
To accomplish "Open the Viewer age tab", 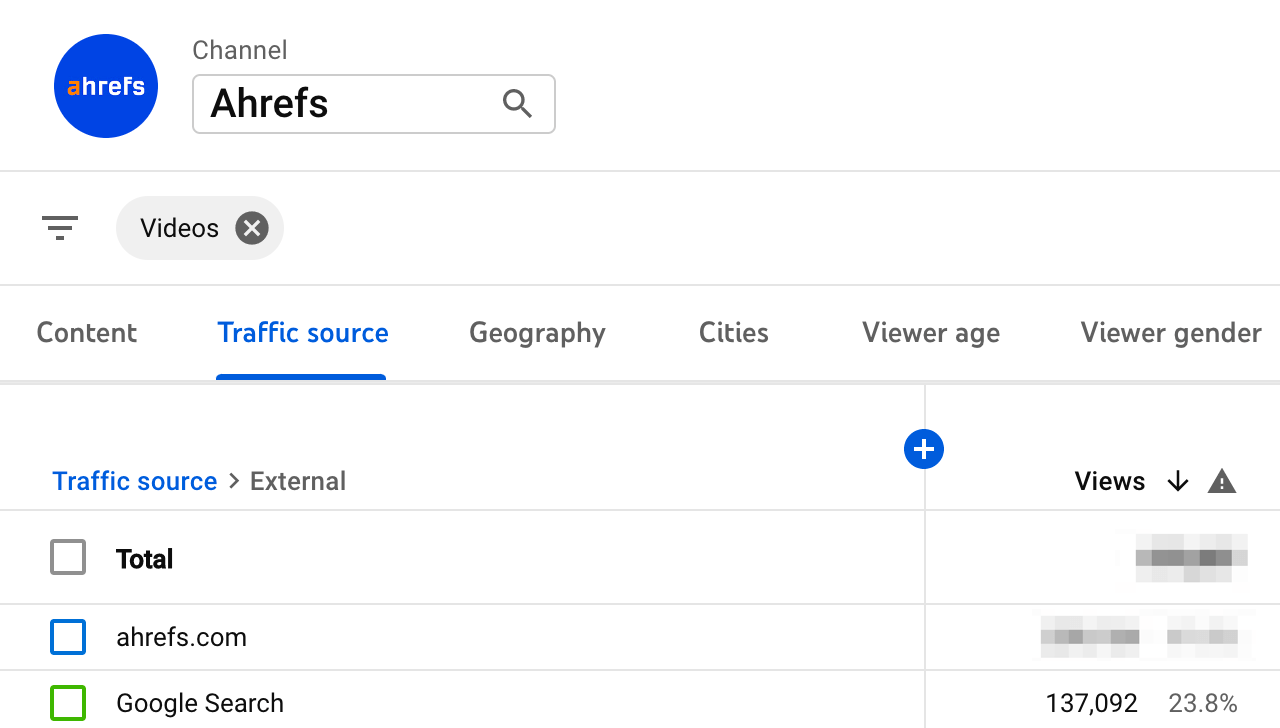I will coord(930,332).
